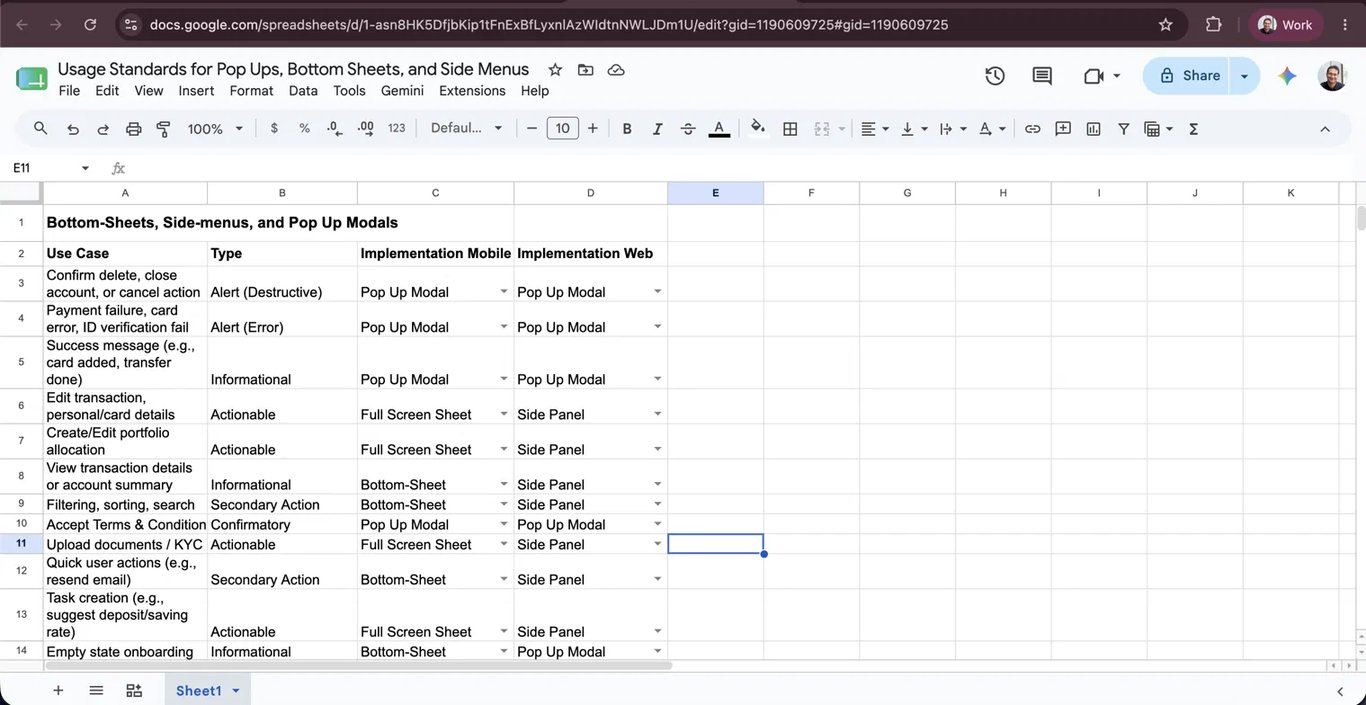Screen dimensions: 1366x705
Task: Activate the paint format tool
Action: pos(164,129)
